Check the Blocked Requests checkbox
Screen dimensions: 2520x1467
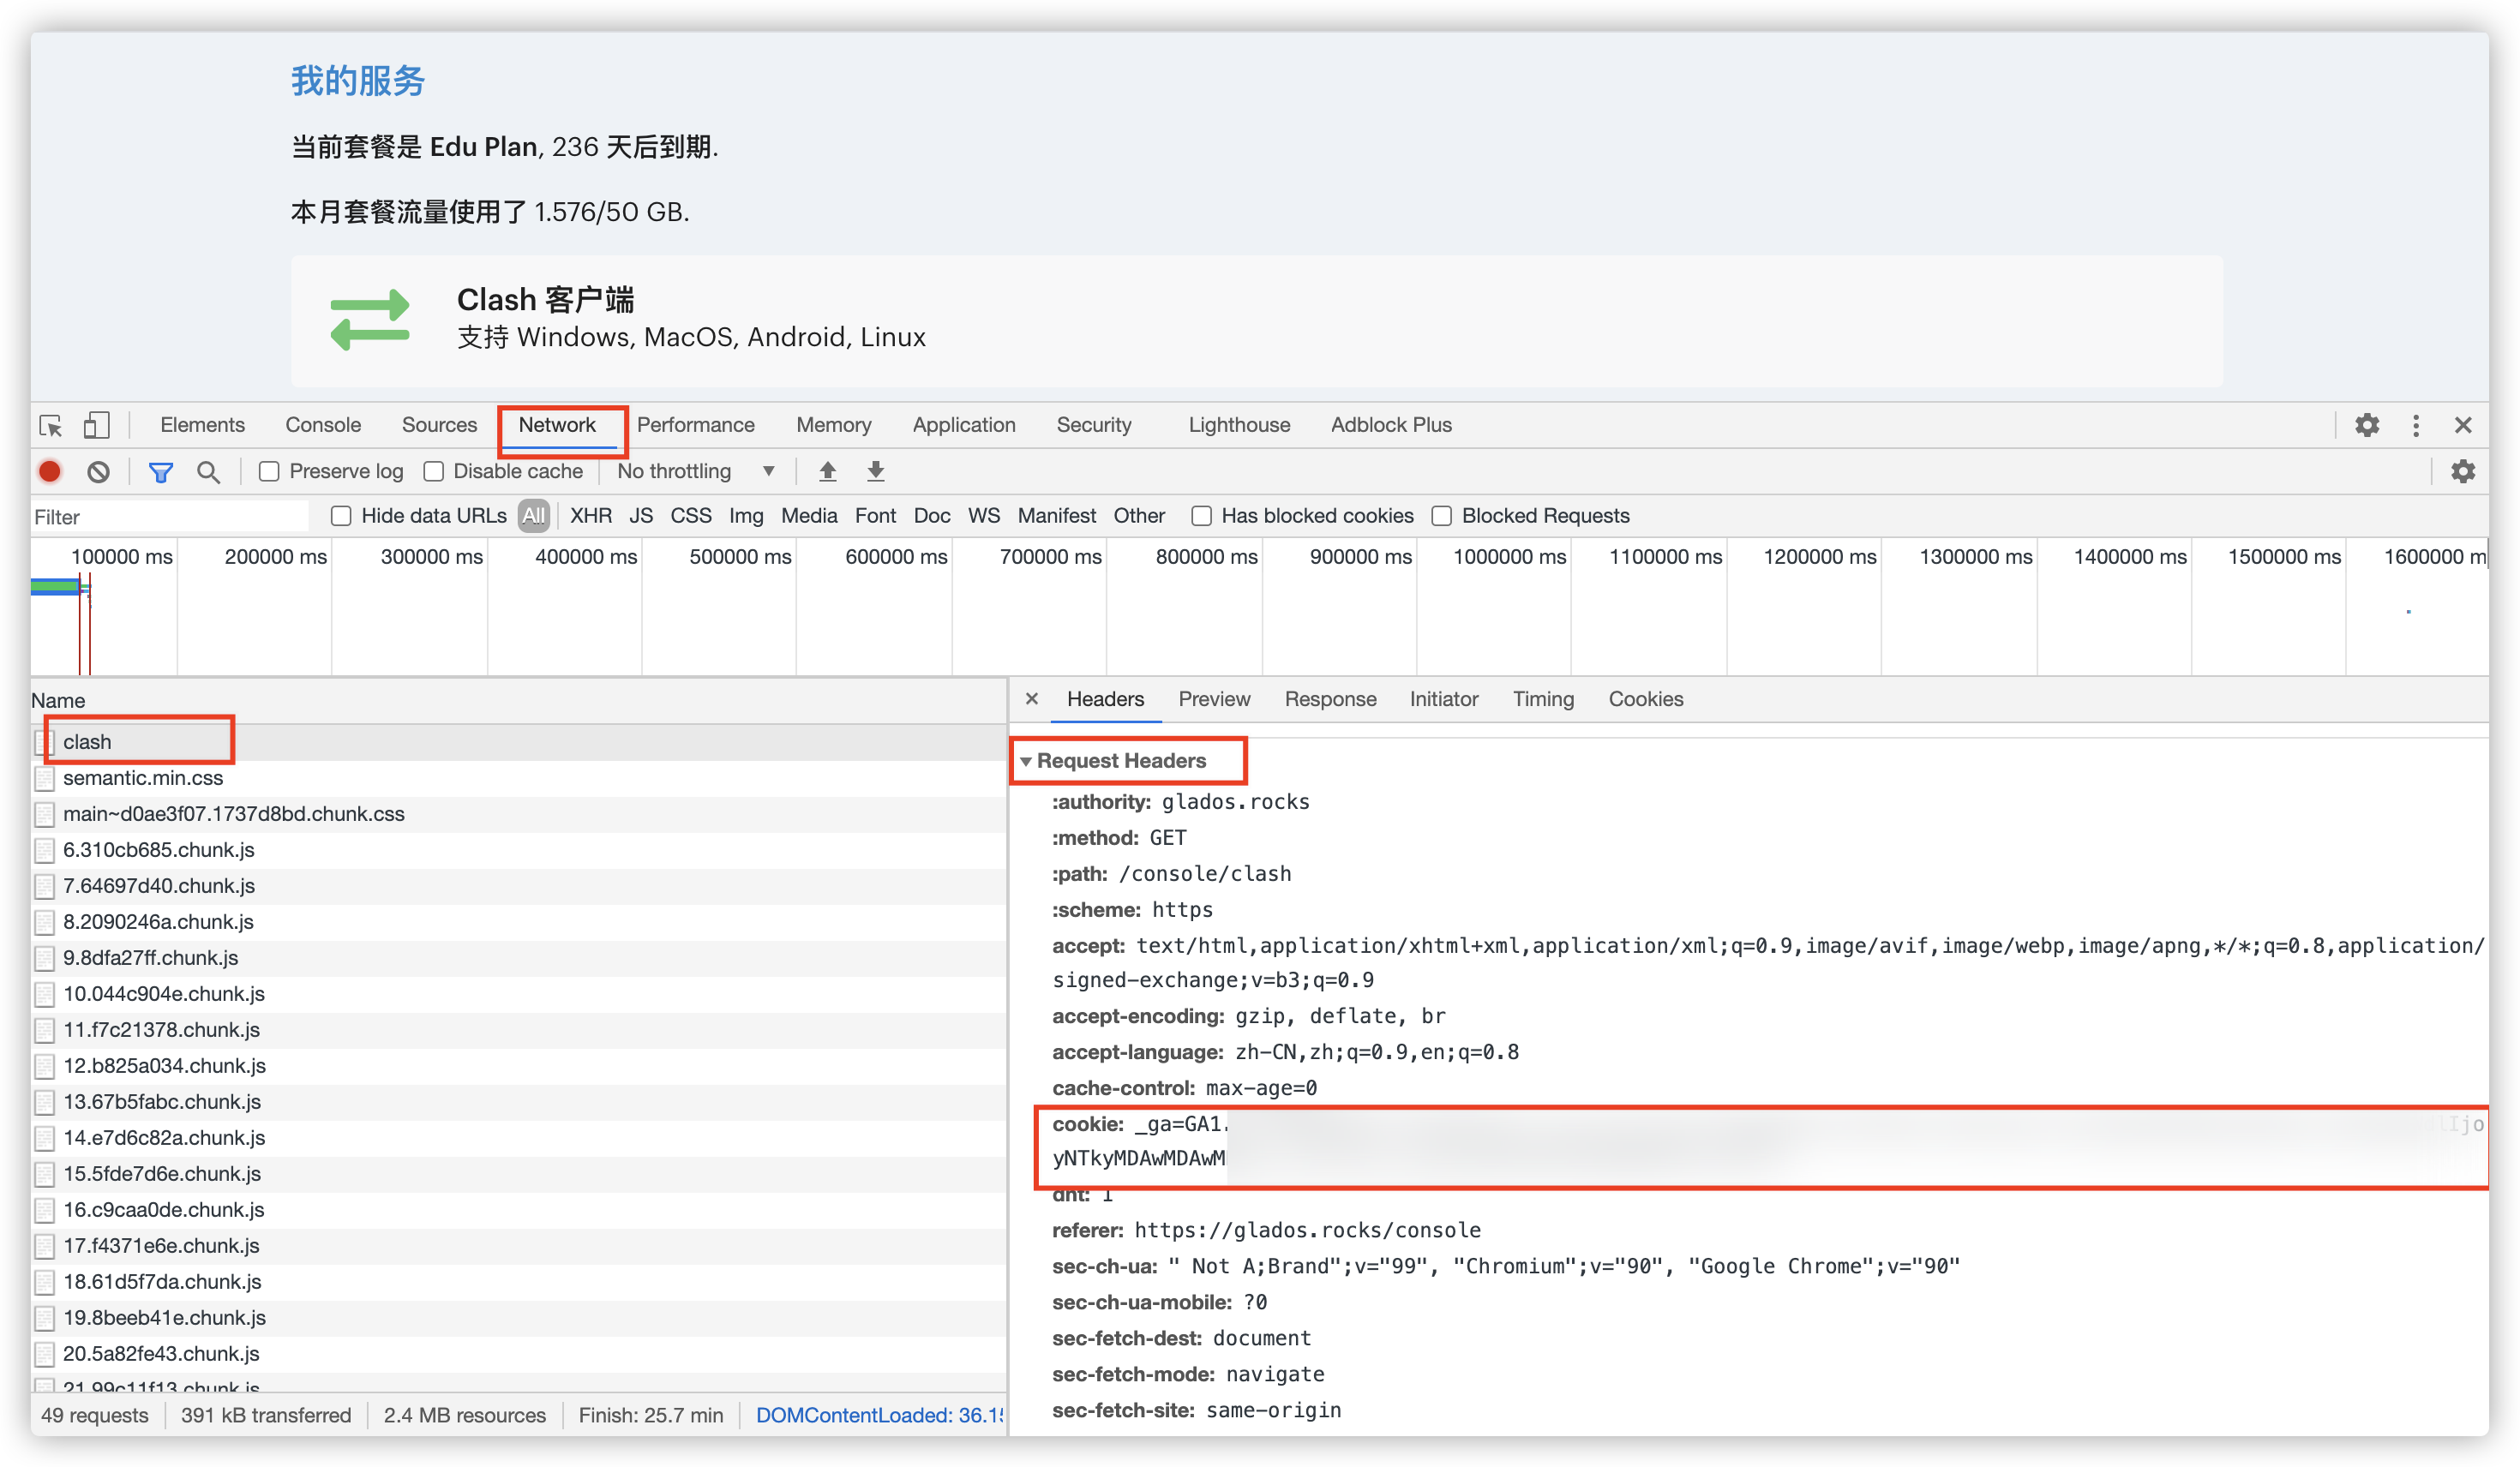(x=1442, y=515)
